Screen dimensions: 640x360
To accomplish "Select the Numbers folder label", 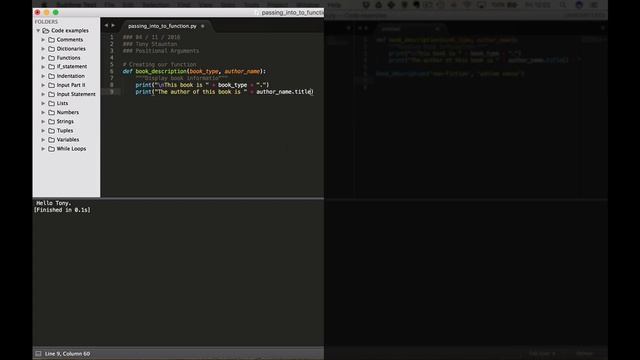I will click(x=68, y=112).
